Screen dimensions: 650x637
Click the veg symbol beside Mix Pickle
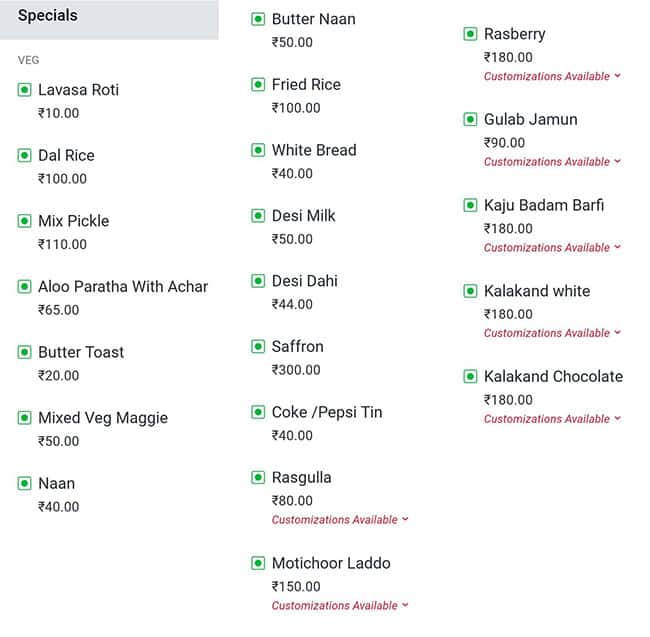coord(25,221)
